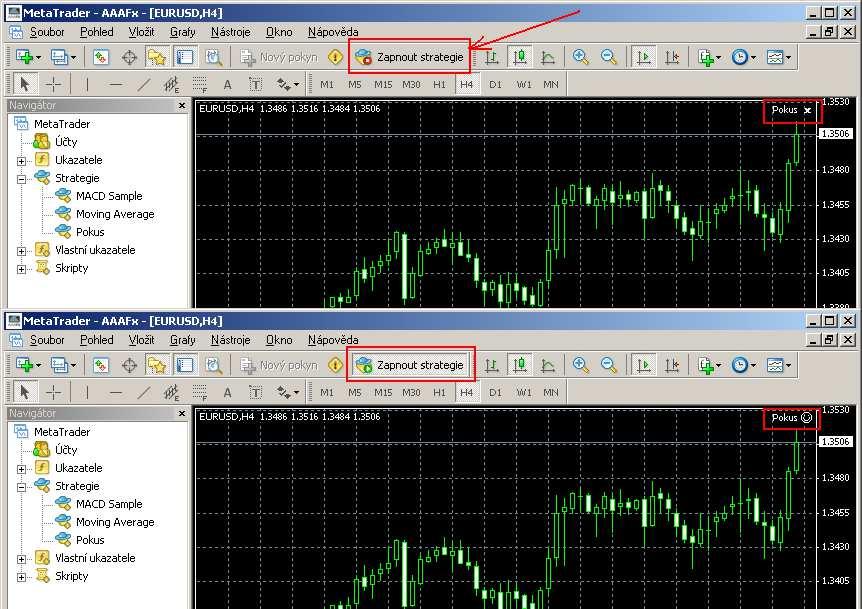Screen dimensions: 862x609
Task: Open Market Watch icon in lower window
Action: 101,365
